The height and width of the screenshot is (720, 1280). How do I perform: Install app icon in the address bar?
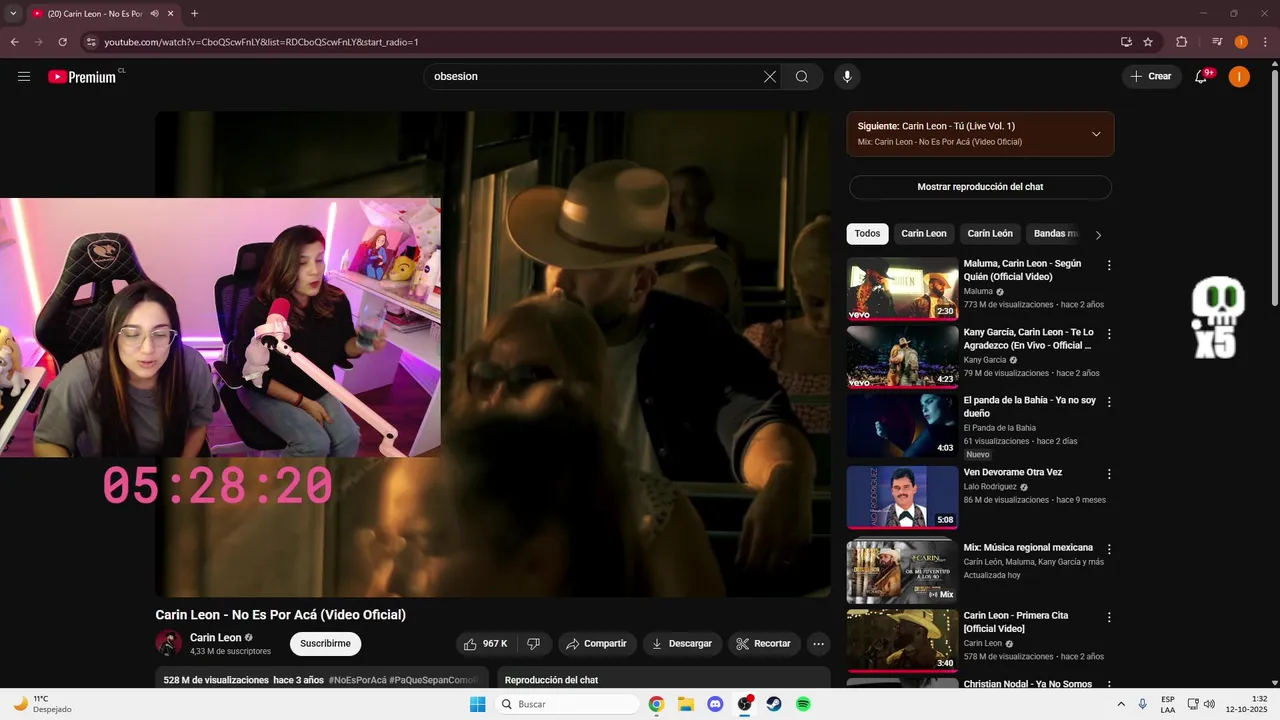click(1126, 42)
